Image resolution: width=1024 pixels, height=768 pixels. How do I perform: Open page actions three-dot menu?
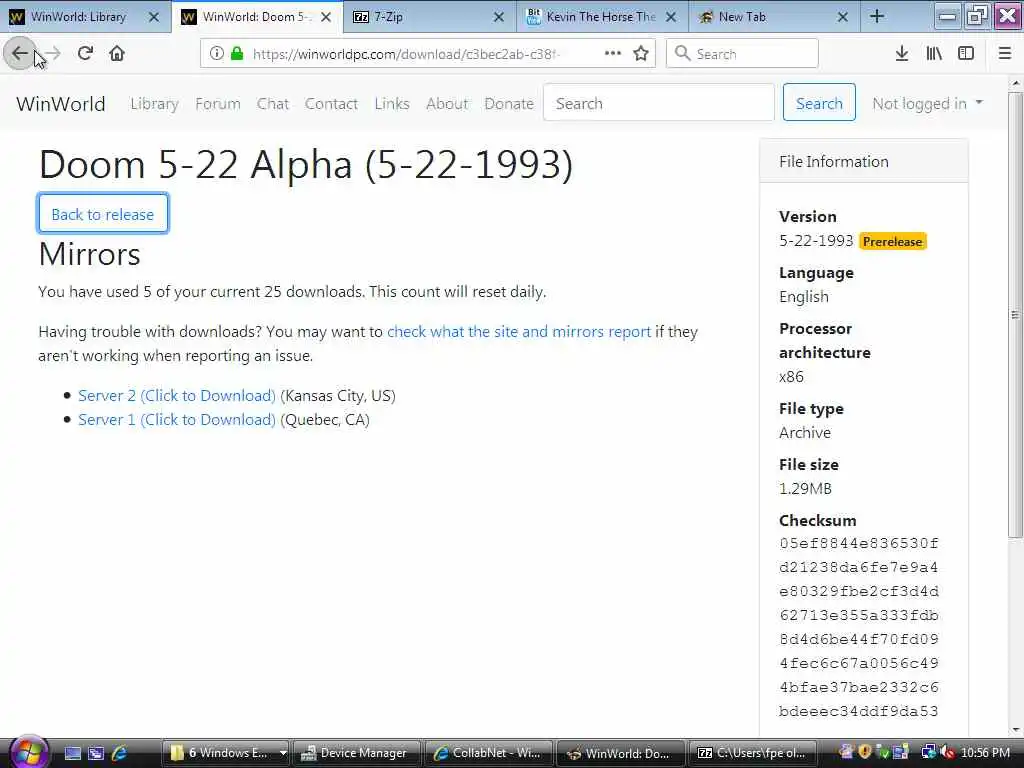[x=613, y=54]
